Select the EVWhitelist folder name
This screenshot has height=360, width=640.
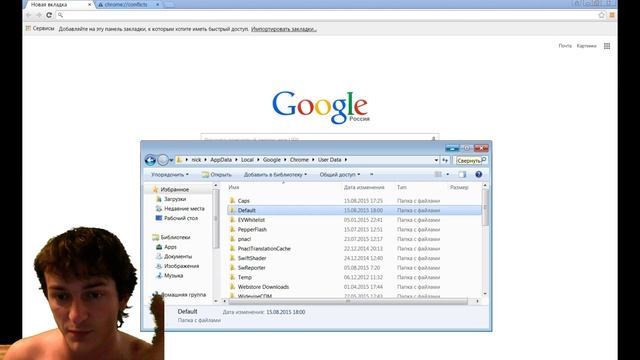pyautogui.click(x=251, y=220)
